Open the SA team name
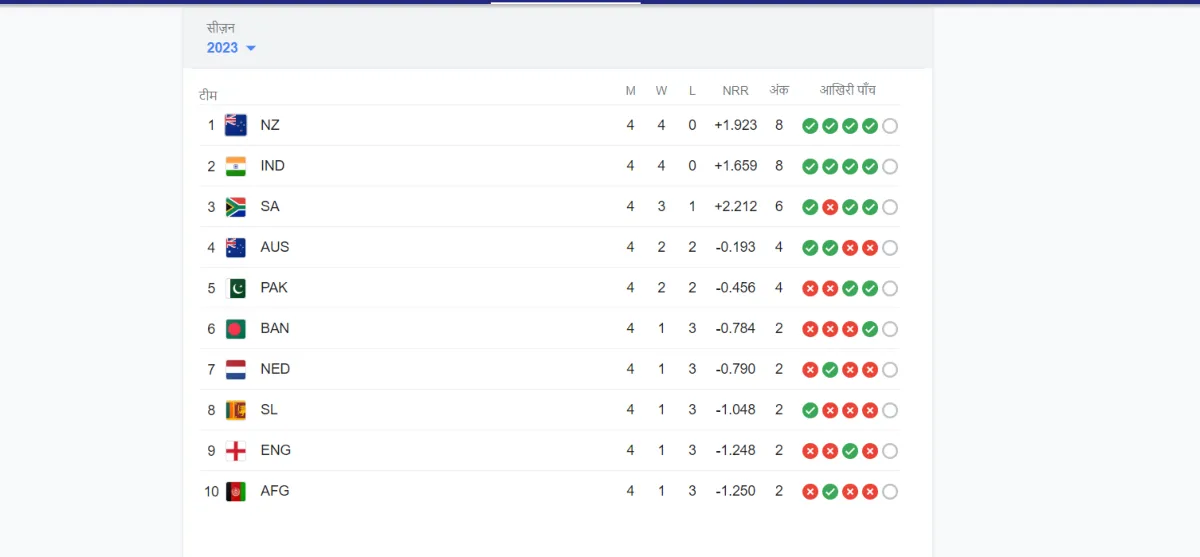The image size is (1200, 557). point(270,206)
